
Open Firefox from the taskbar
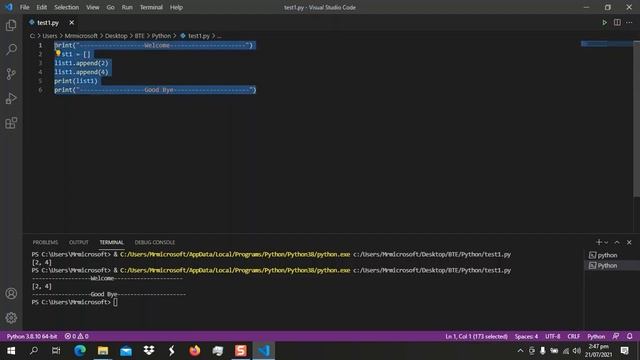point(195,351)
